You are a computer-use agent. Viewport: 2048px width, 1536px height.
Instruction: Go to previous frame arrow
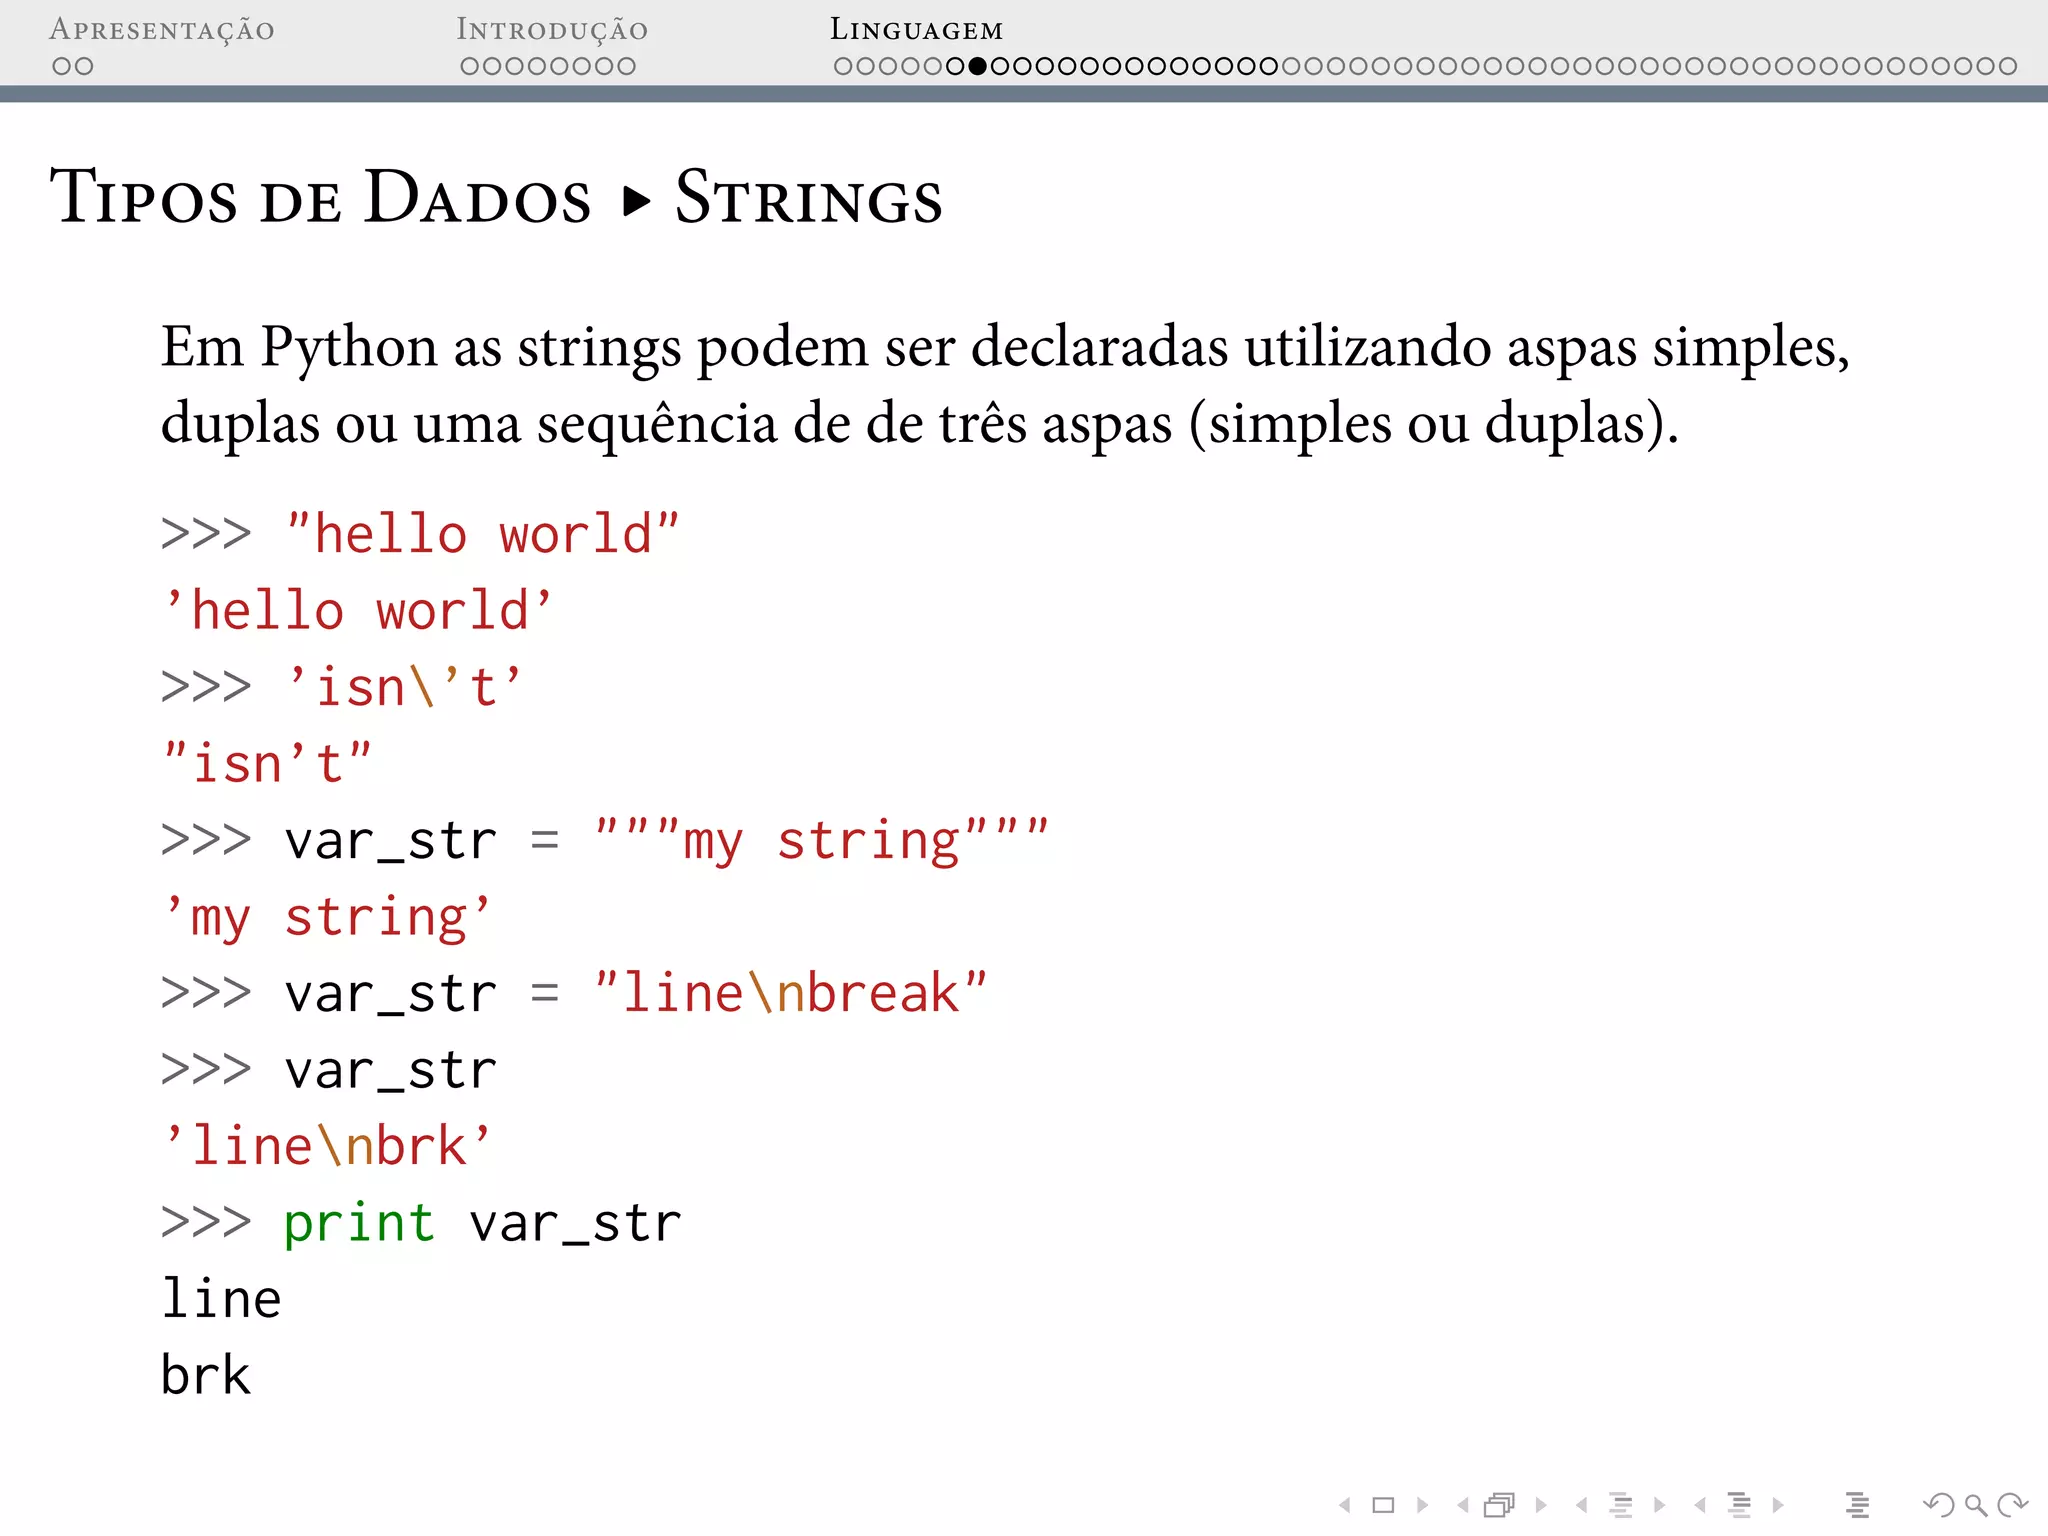tap(1463, 1504)
